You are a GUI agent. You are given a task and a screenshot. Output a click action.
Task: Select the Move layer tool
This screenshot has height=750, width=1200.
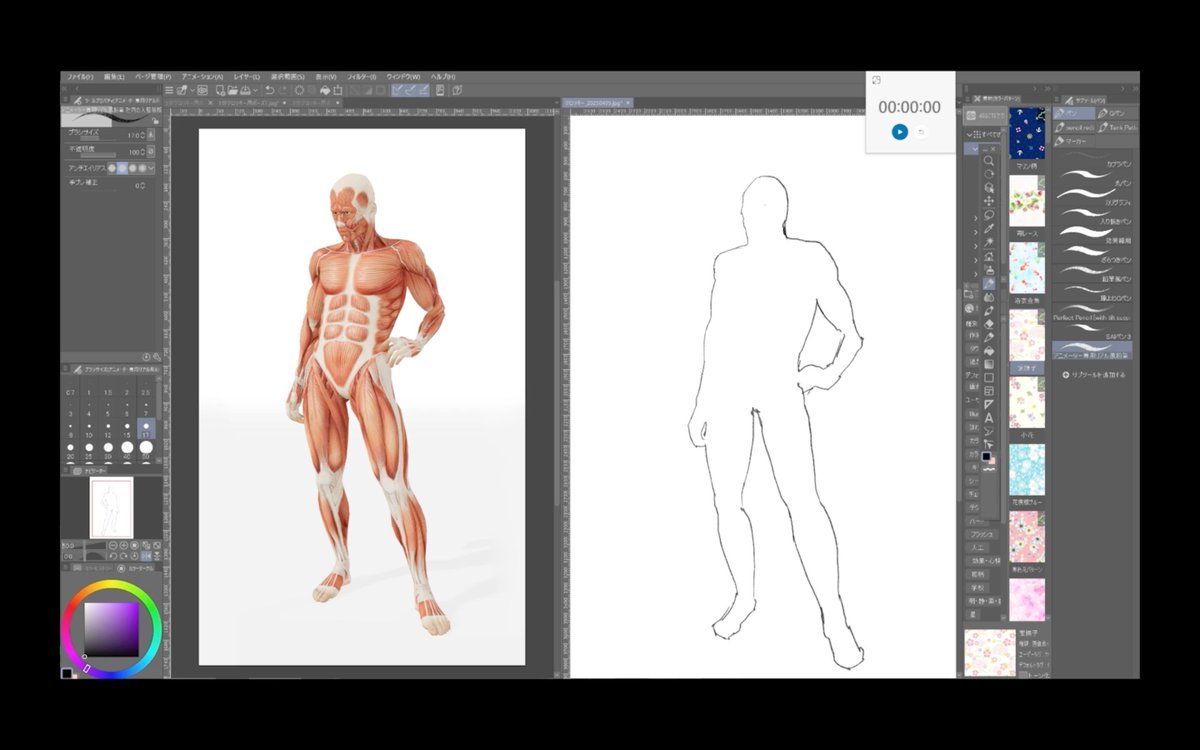point(989,201)
